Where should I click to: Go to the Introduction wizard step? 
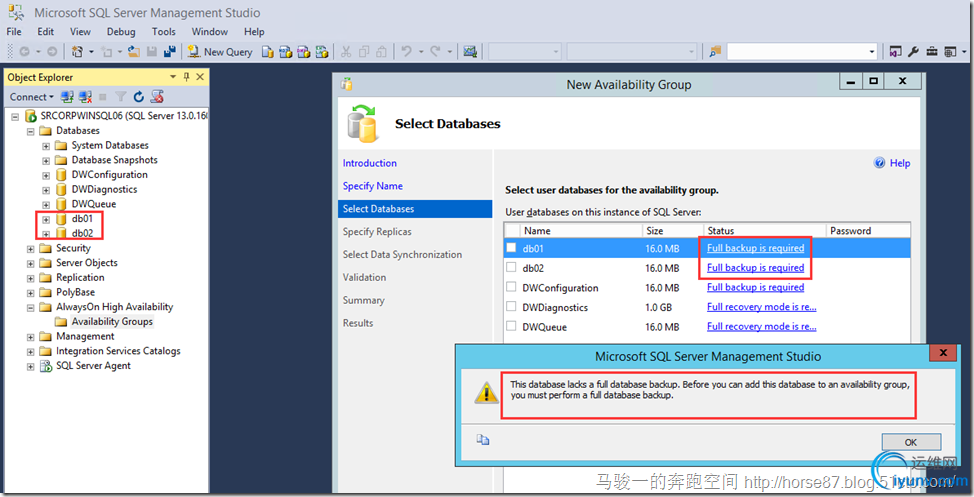point(370,163)
